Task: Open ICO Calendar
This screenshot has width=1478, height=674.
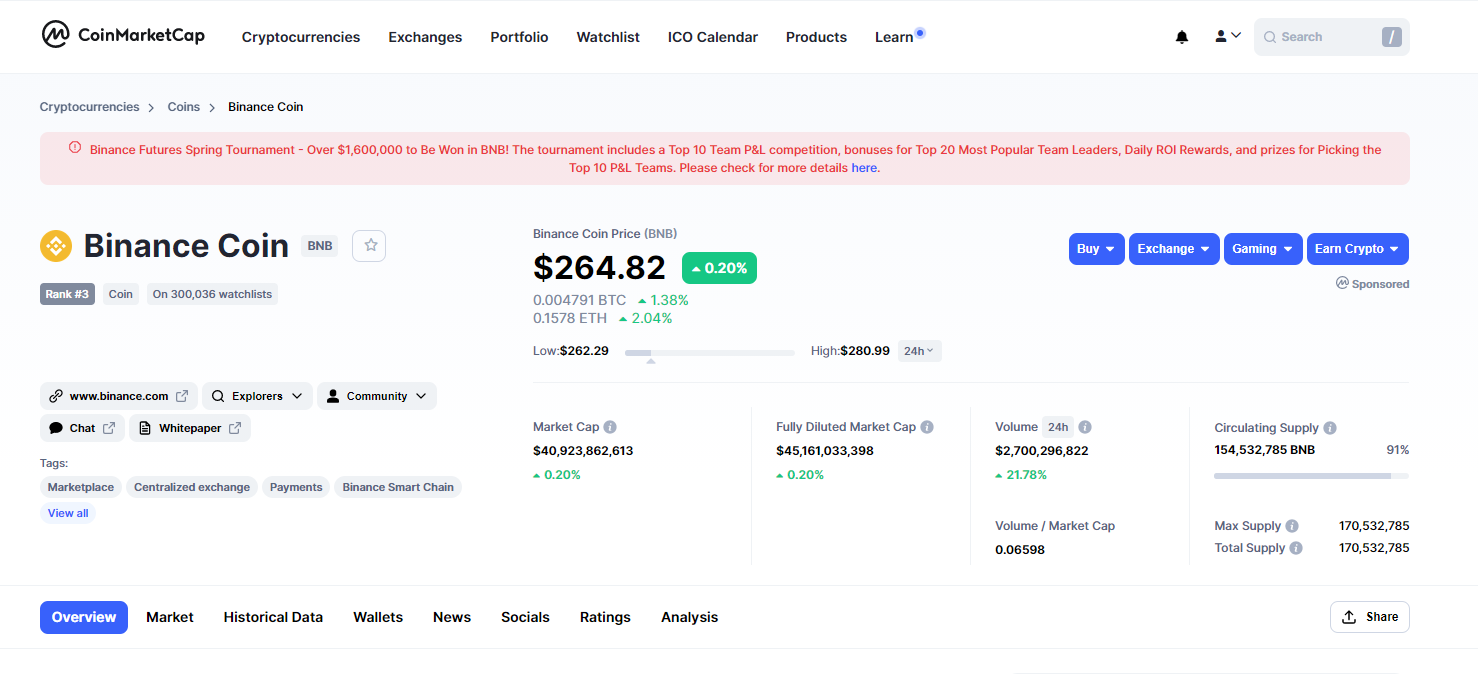Action: point(713,37)
